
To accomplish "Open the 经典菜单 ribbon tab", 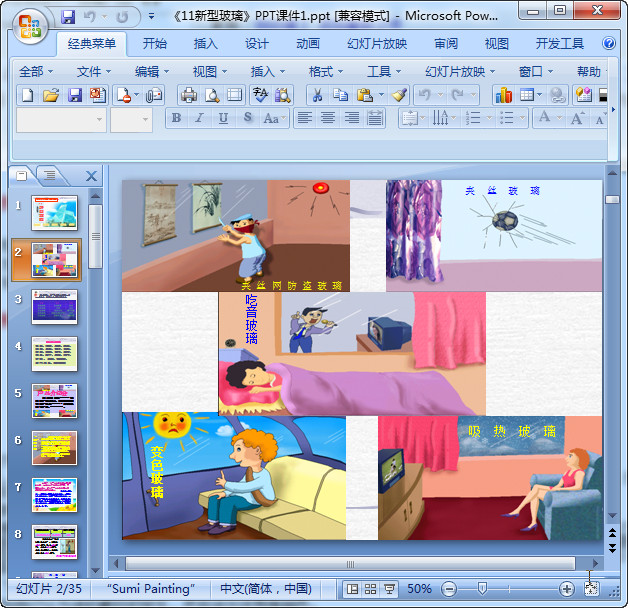I will tap(92, 43).
